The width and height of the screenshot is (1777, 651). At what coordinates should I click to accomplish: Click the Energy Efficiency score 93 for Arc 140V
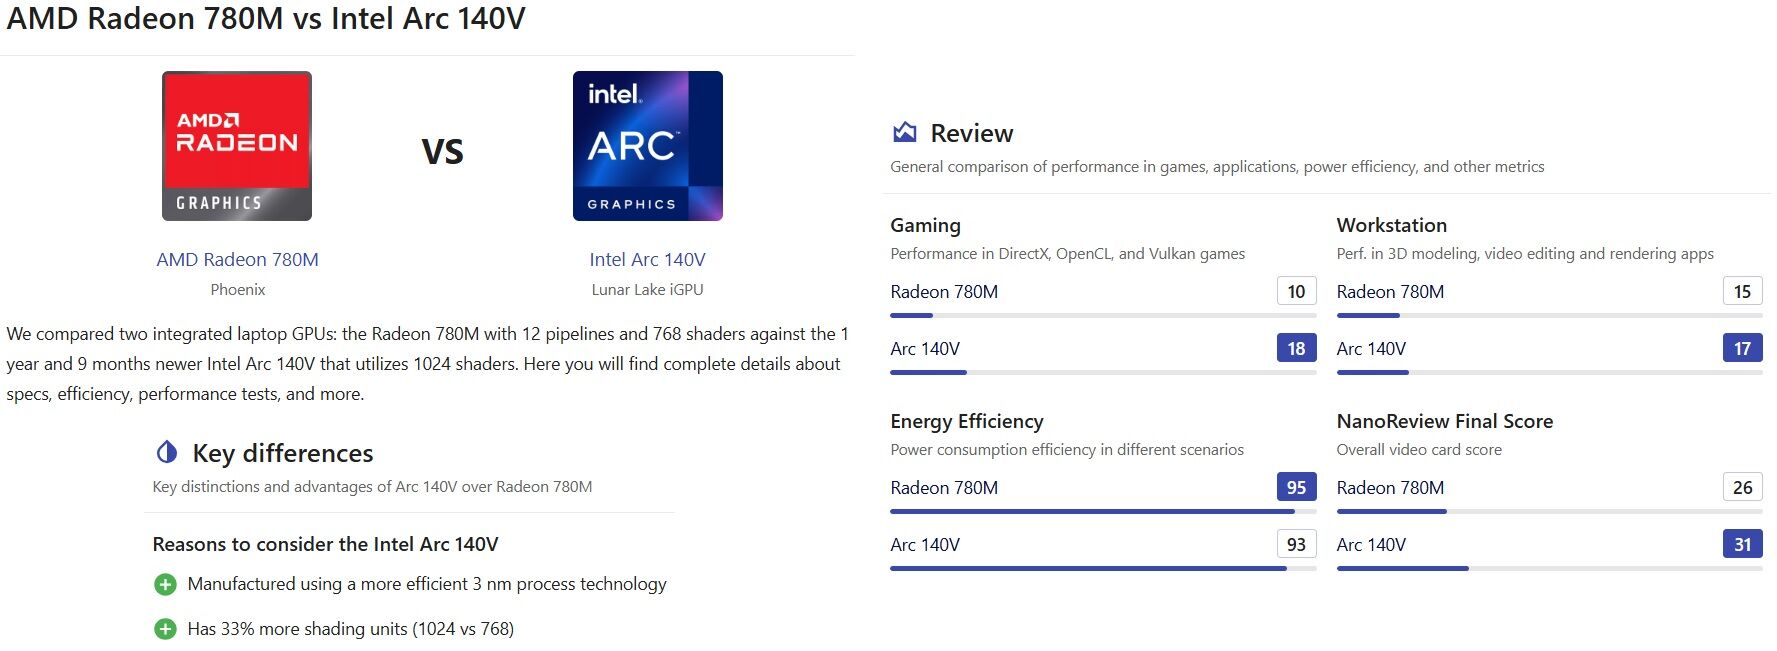point(1296,544)
